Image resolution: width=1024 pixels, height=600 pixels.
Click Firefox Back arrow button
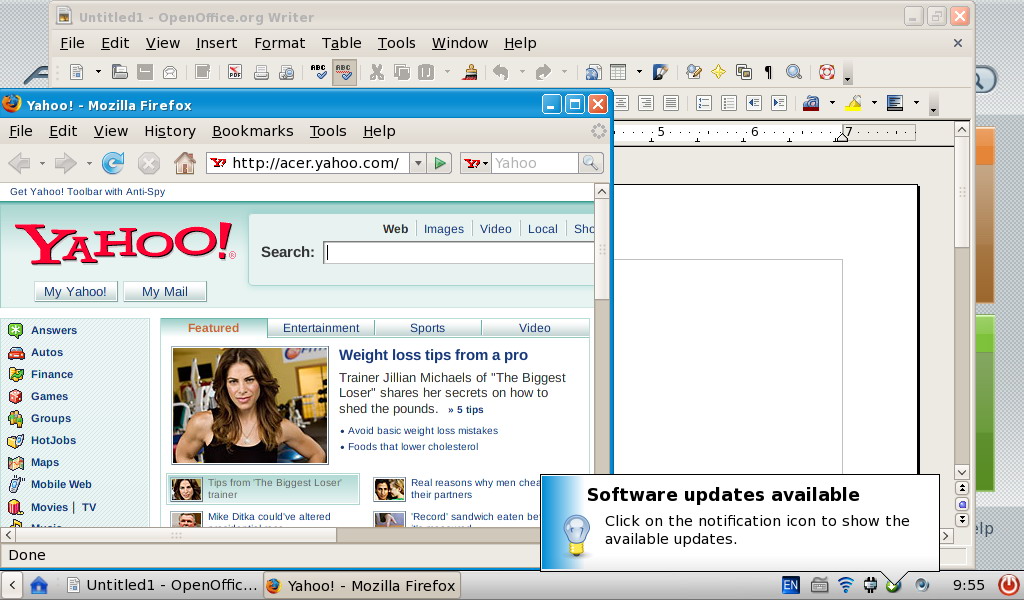coord(20,163)
